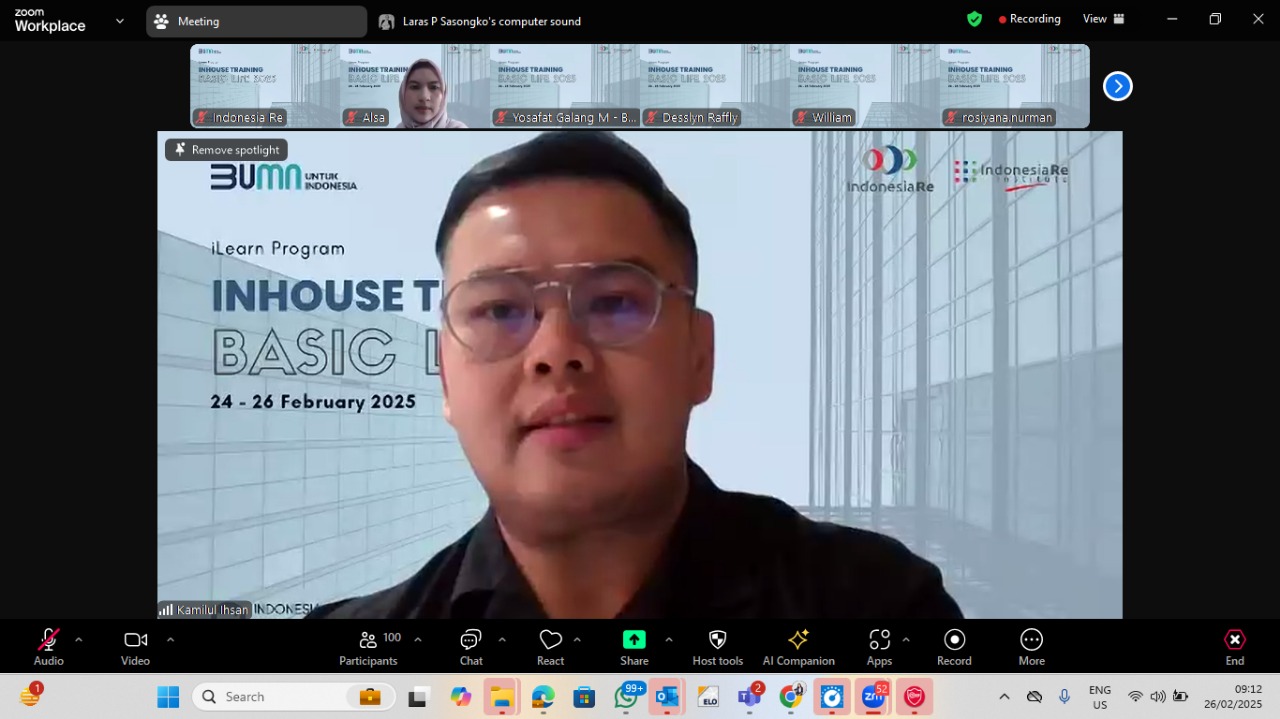Image resolution: width=1280 pixels, height=719 pixels.
Task: Open React emoji options
Action: [550, 647]
